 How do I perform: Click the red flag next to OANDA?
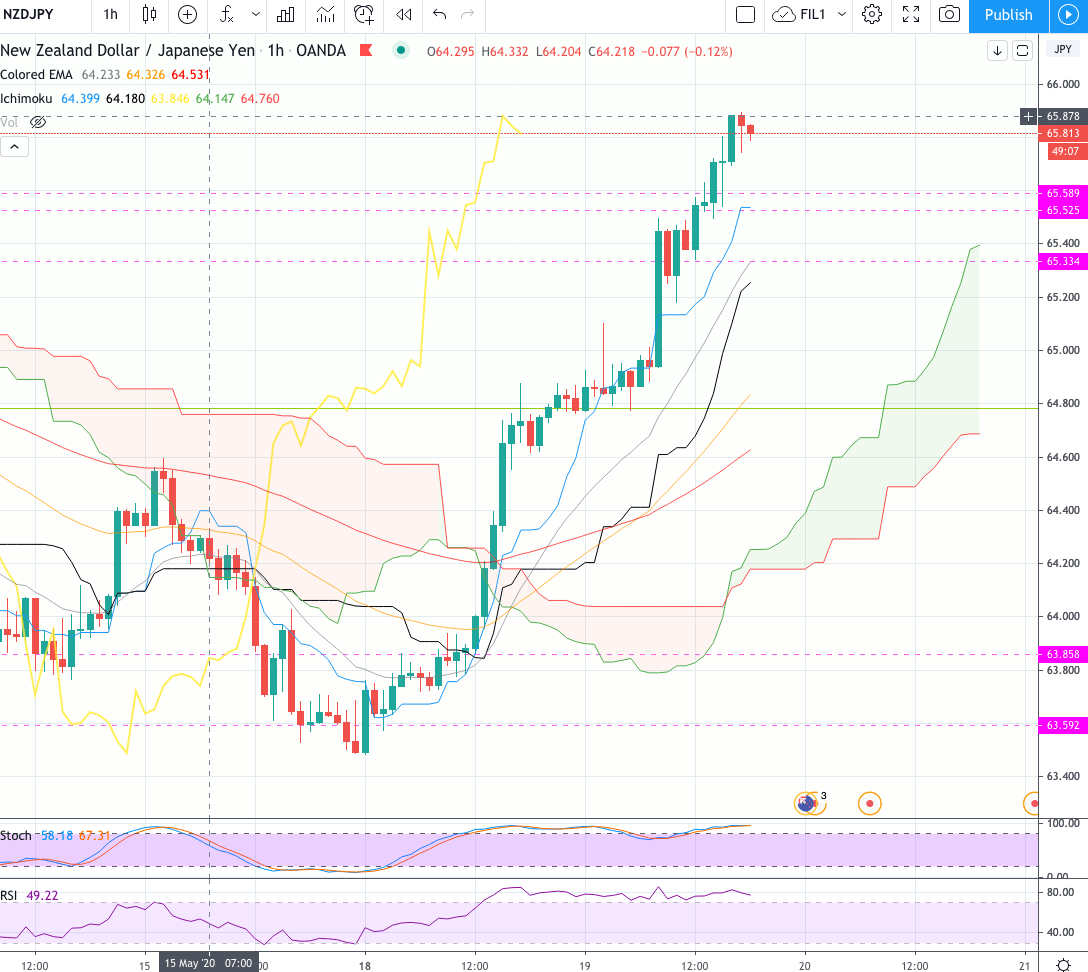366,50
